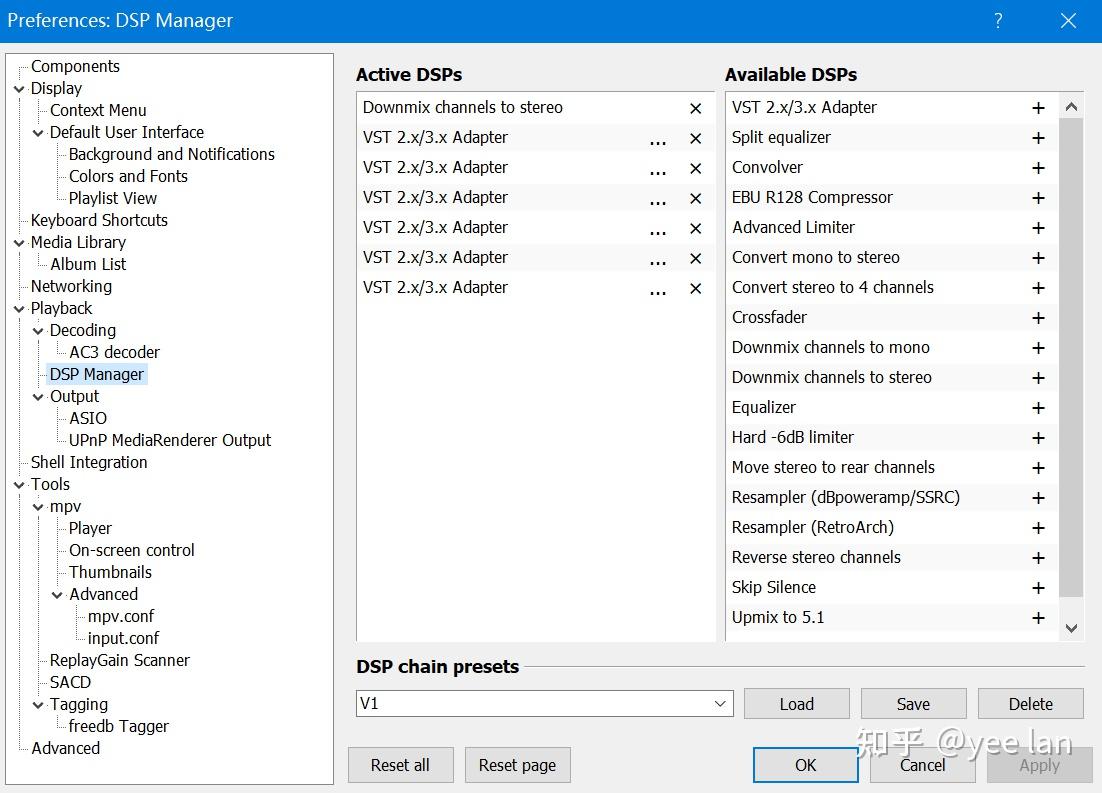The width and height of the screenshot is (1102, 793).
Task: Select the Playlist View page
Action: pyautogui.click(x=112, y=198)
